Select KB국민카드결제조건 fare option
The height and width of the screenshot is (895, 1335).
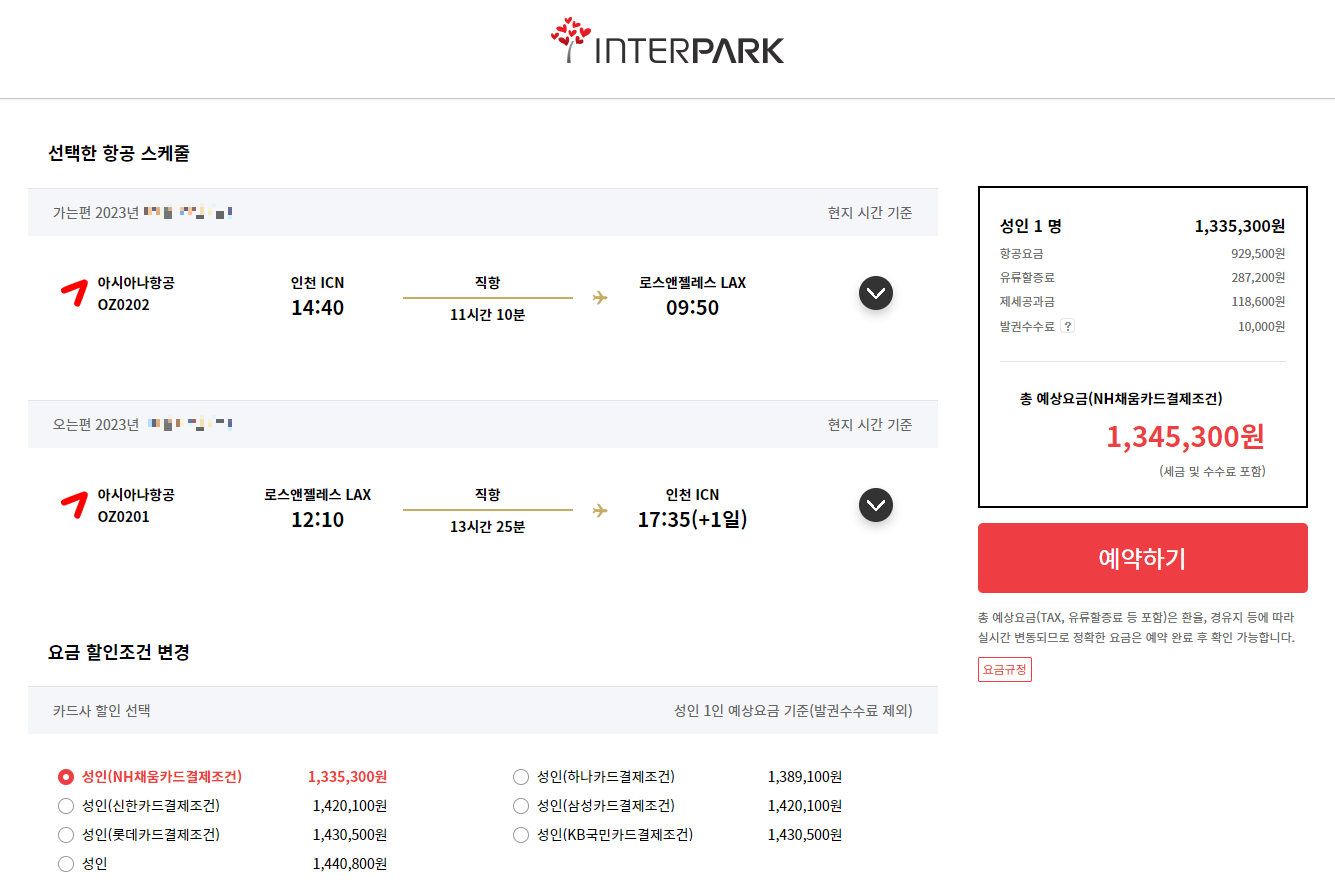tap(521, 835)
